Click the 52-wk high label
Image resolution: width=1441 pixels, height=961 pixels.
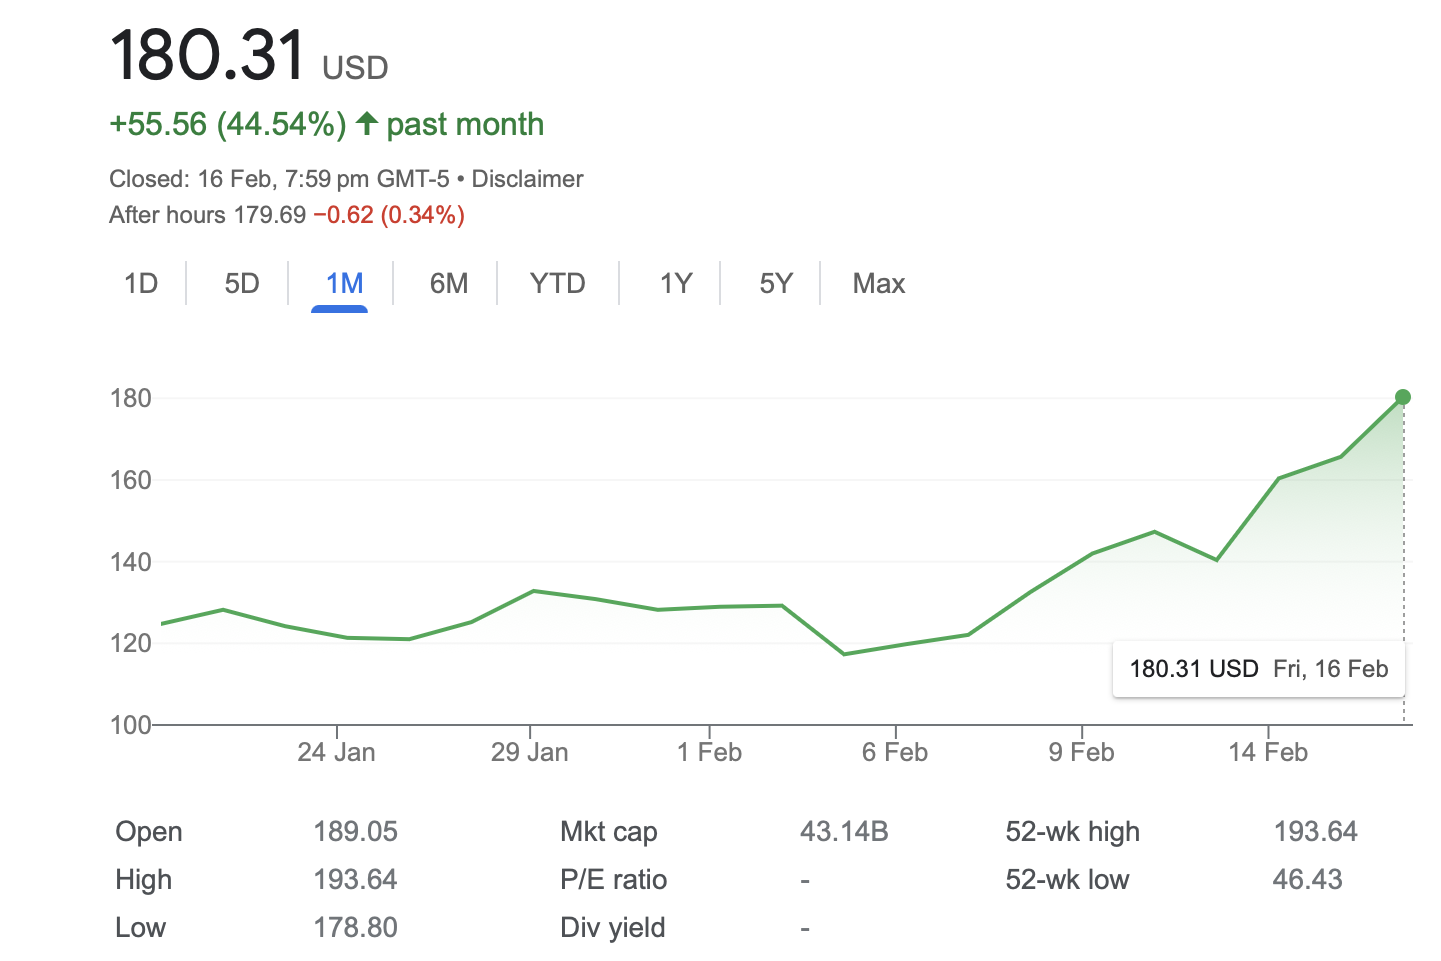pyautogui.click(x=1072, y=832)
